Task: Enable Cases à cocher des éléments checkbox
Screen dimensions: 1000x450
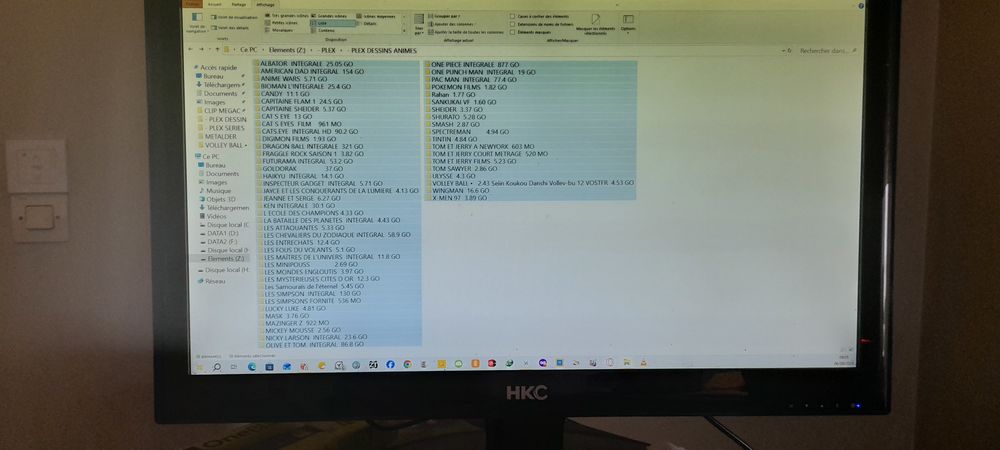Action: click(512, 16)
